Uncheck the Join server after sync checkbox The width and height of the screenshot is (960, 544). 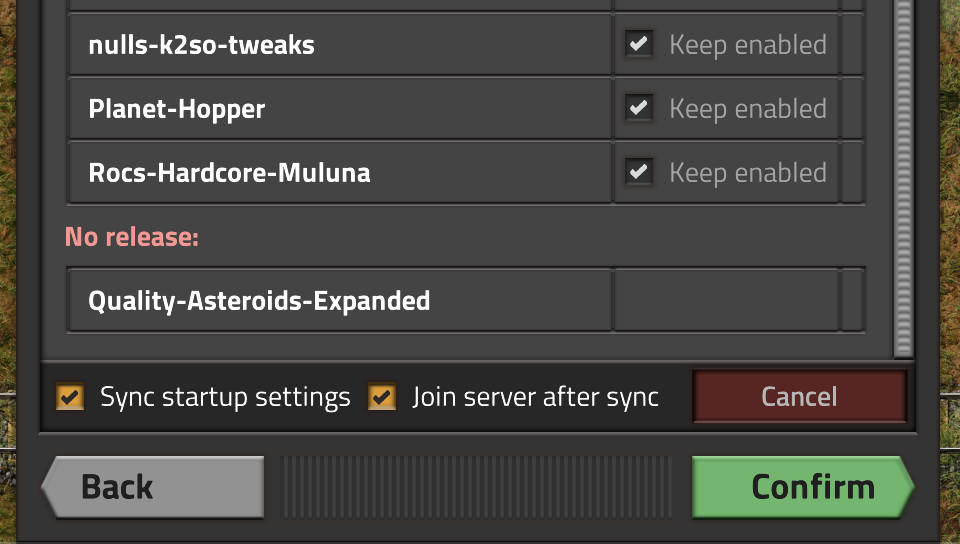(x=382, y=397)
